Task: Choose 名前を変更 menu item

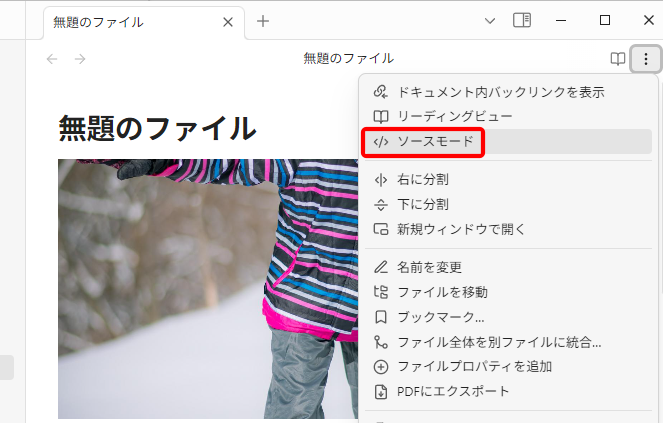Action: (x=508, y=267)
